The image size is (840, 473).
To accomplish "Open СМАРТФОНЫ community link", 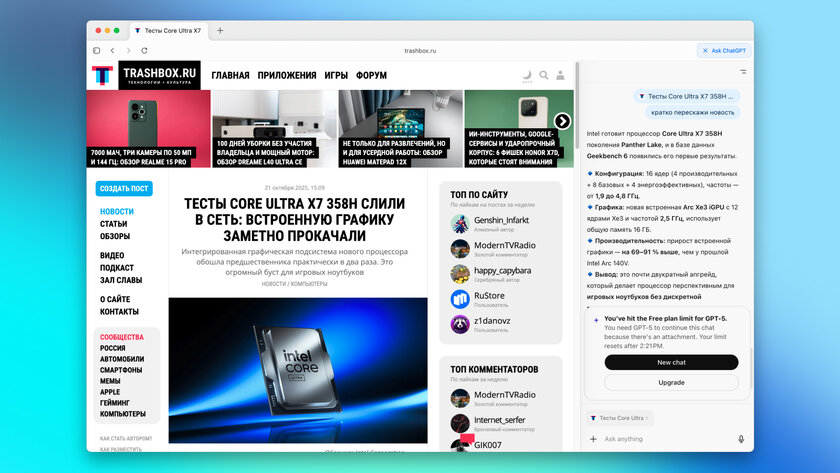I will coord(121,370).
